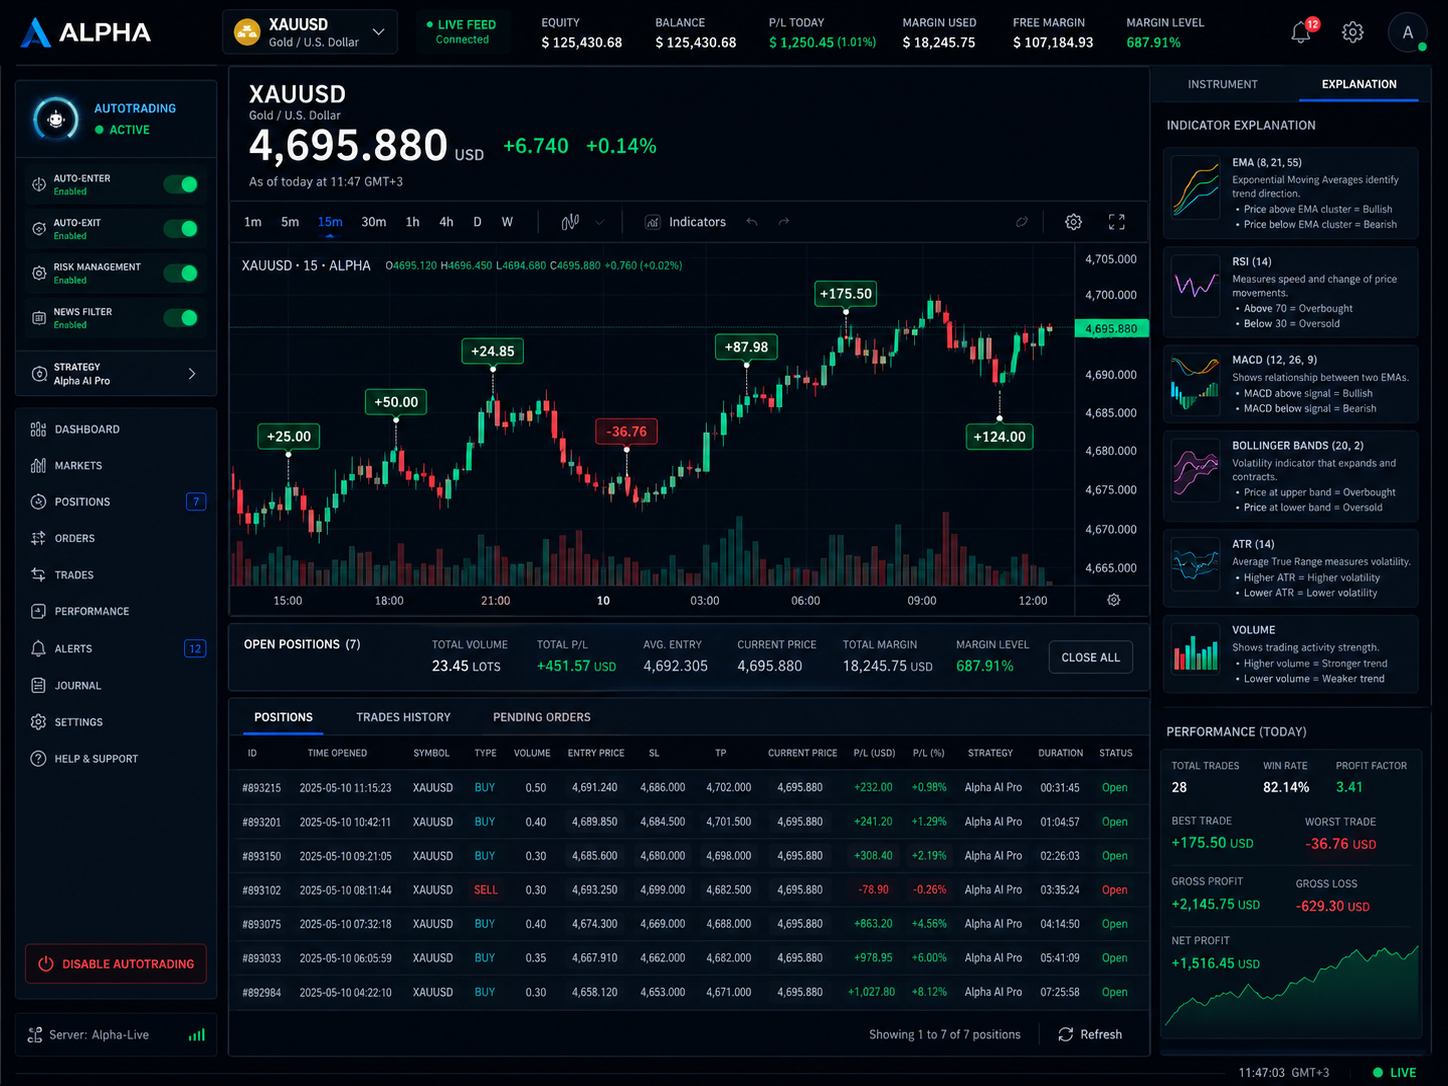Open the XAUUSD symbol selector dropdown
The image size is (1448, 1086).
click(x=310, y=32)
